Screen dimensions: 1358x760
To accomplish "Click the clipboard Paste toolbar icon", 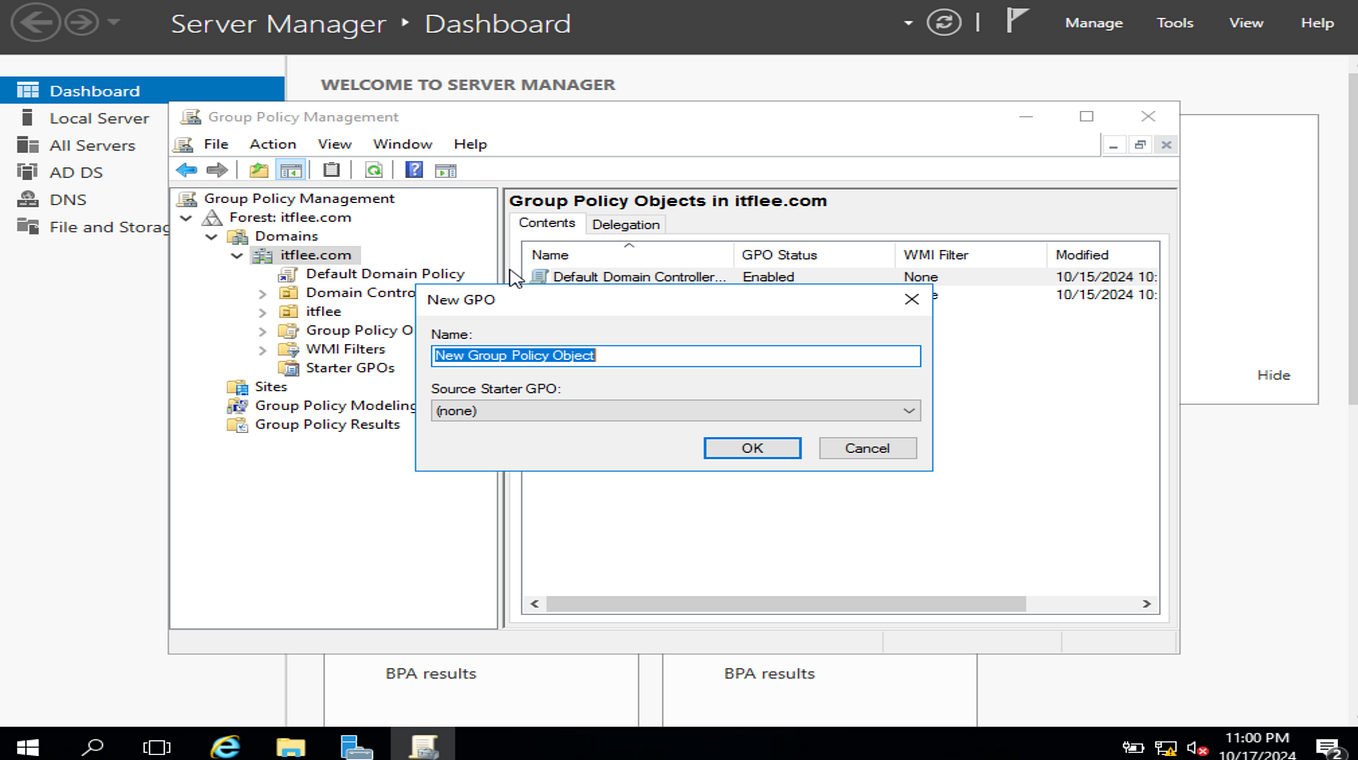I will coord(332,170).
